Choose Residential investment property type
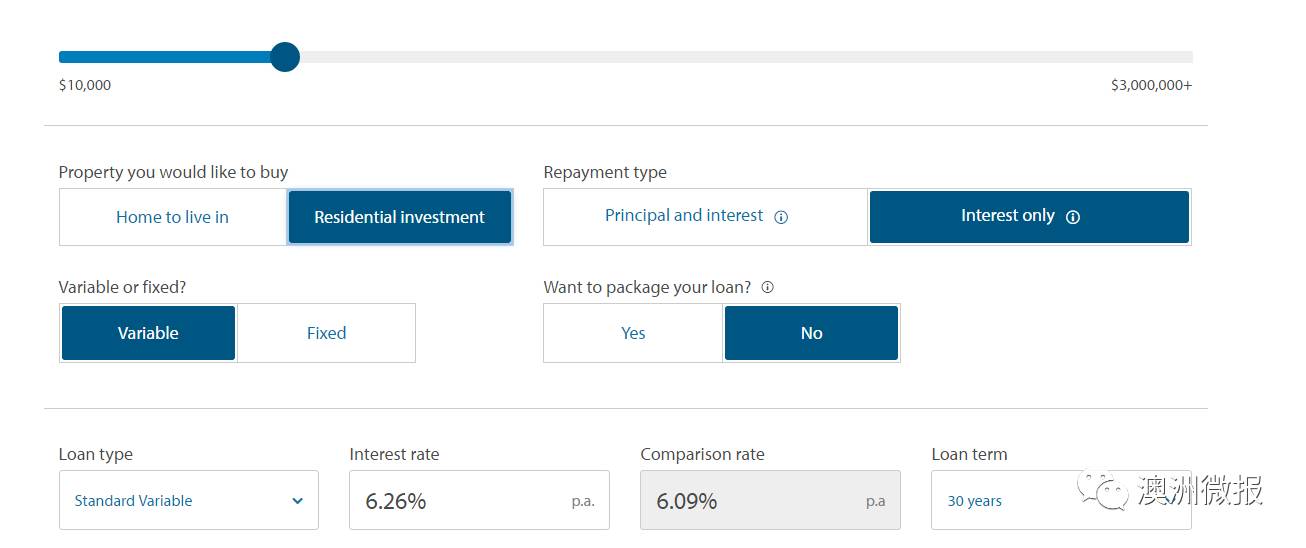This screenshot has width=1306, height=548. (x=399, y=217)
